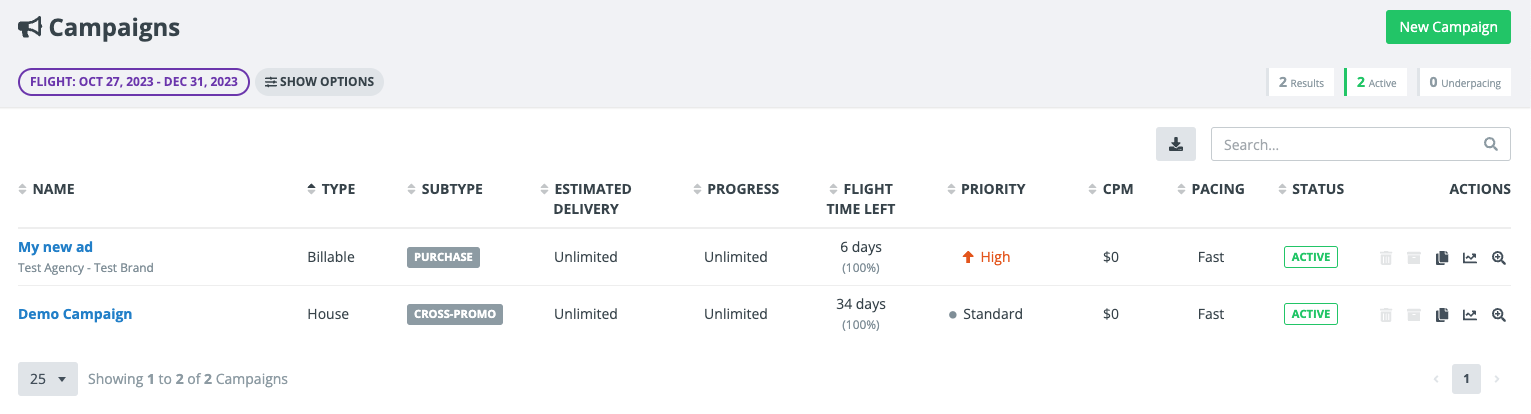This screenshot has width=1531, height=414.
Task: Go to page 1 in pagination
Action: coord(1466,379)
